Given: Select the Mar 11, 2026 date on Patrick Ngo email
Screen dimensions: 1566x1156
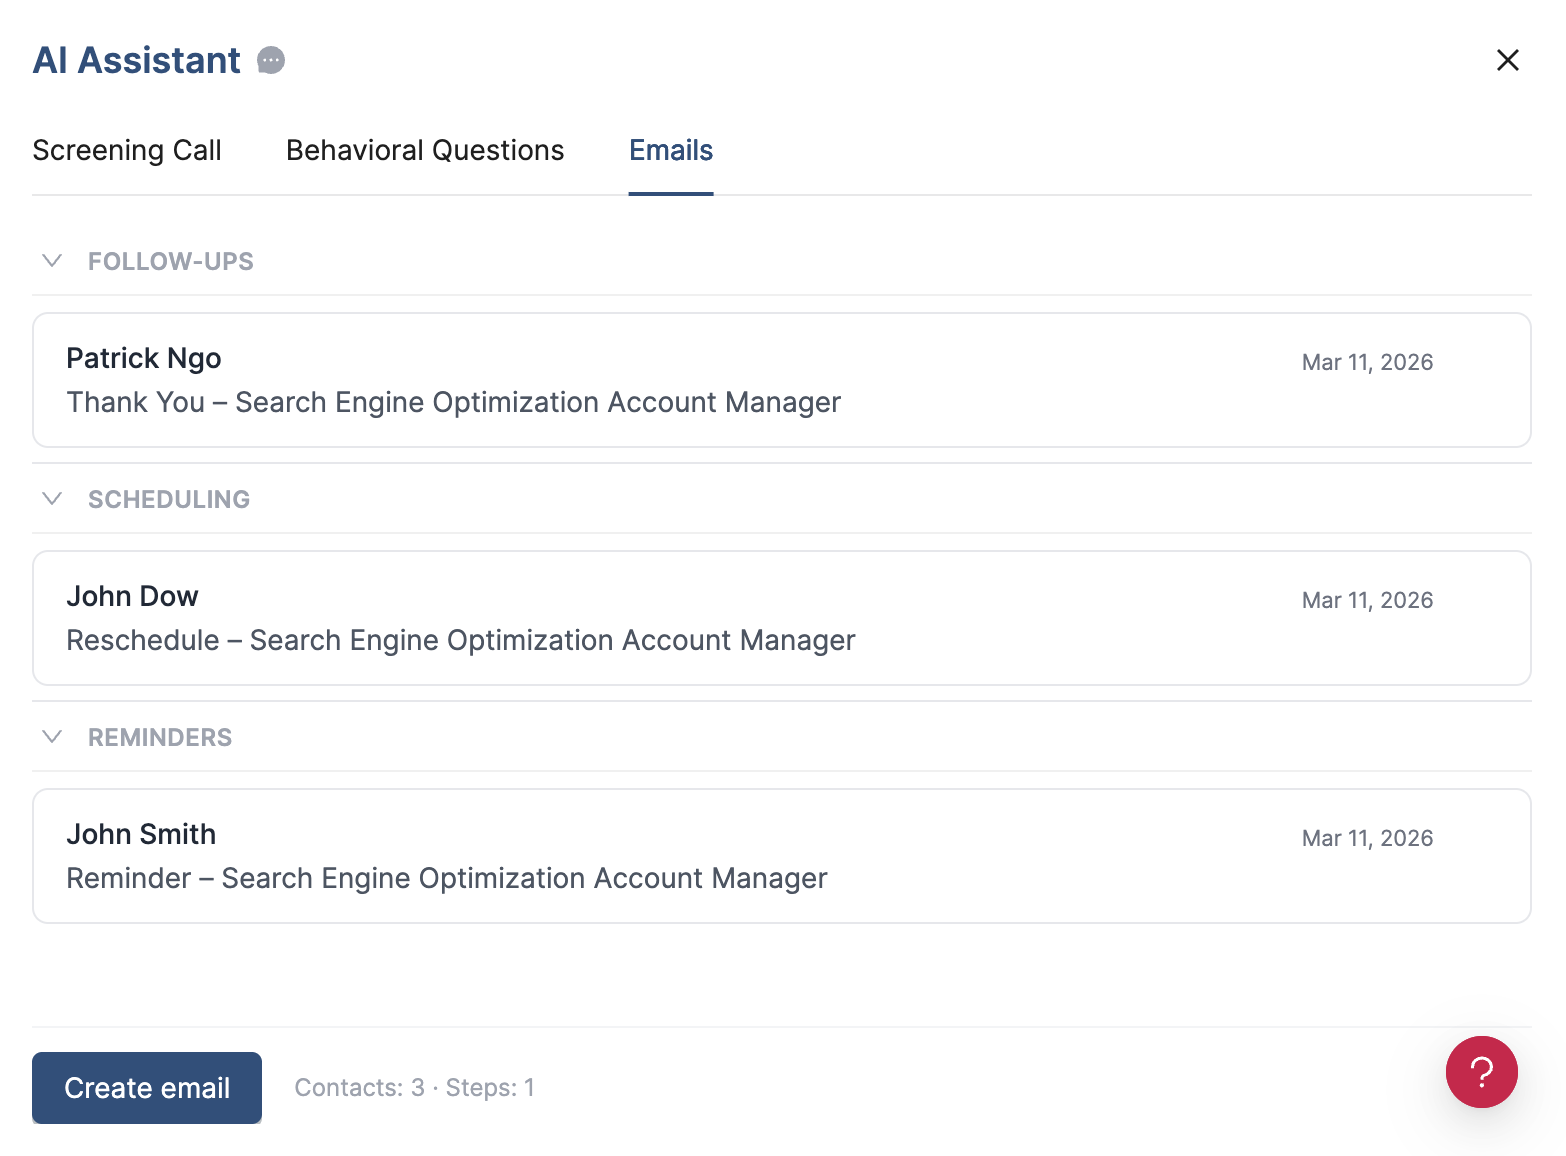Looking at the screenshot, I should [1367, 362].
